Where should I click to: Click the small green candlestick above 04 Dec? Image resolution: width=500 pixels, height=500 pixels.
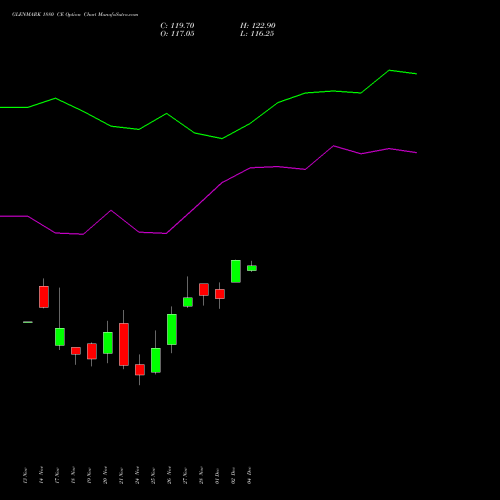point(252,268)
